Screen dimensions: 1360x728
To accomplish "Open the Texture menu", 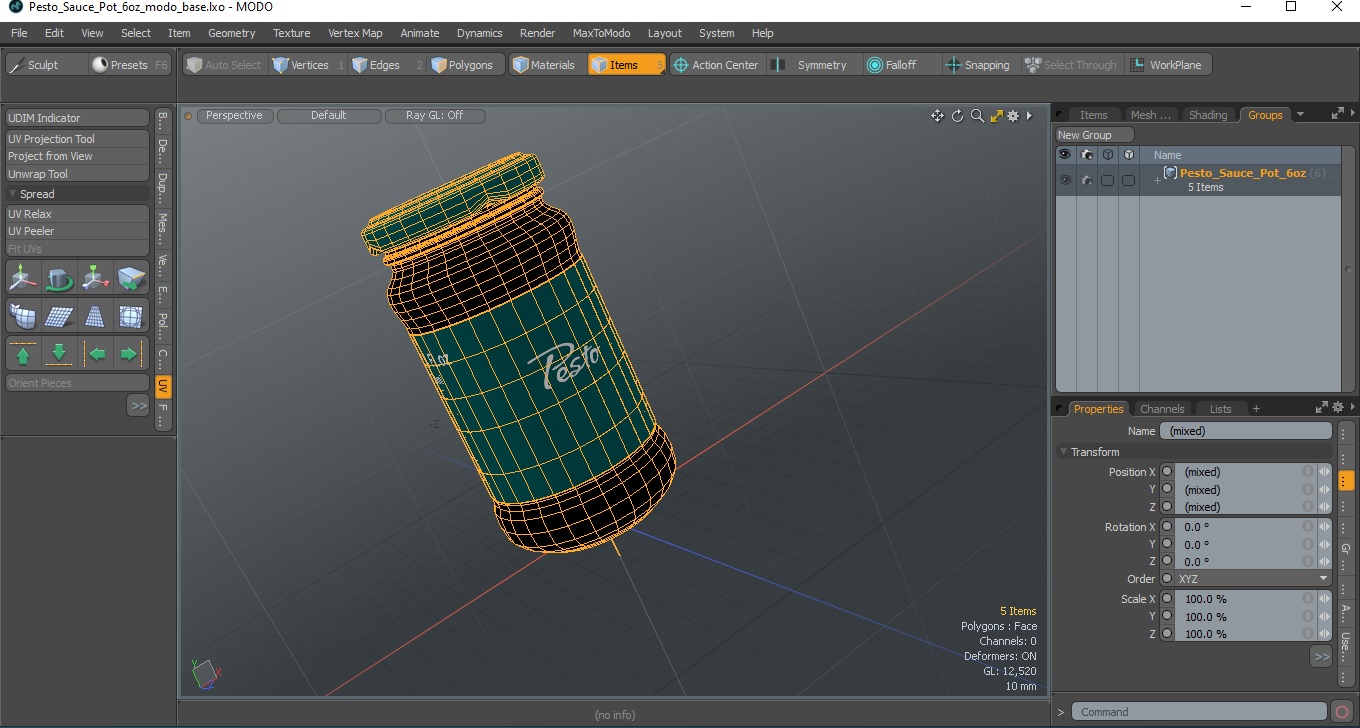I will pyautogui.click(x=291, y=33).
